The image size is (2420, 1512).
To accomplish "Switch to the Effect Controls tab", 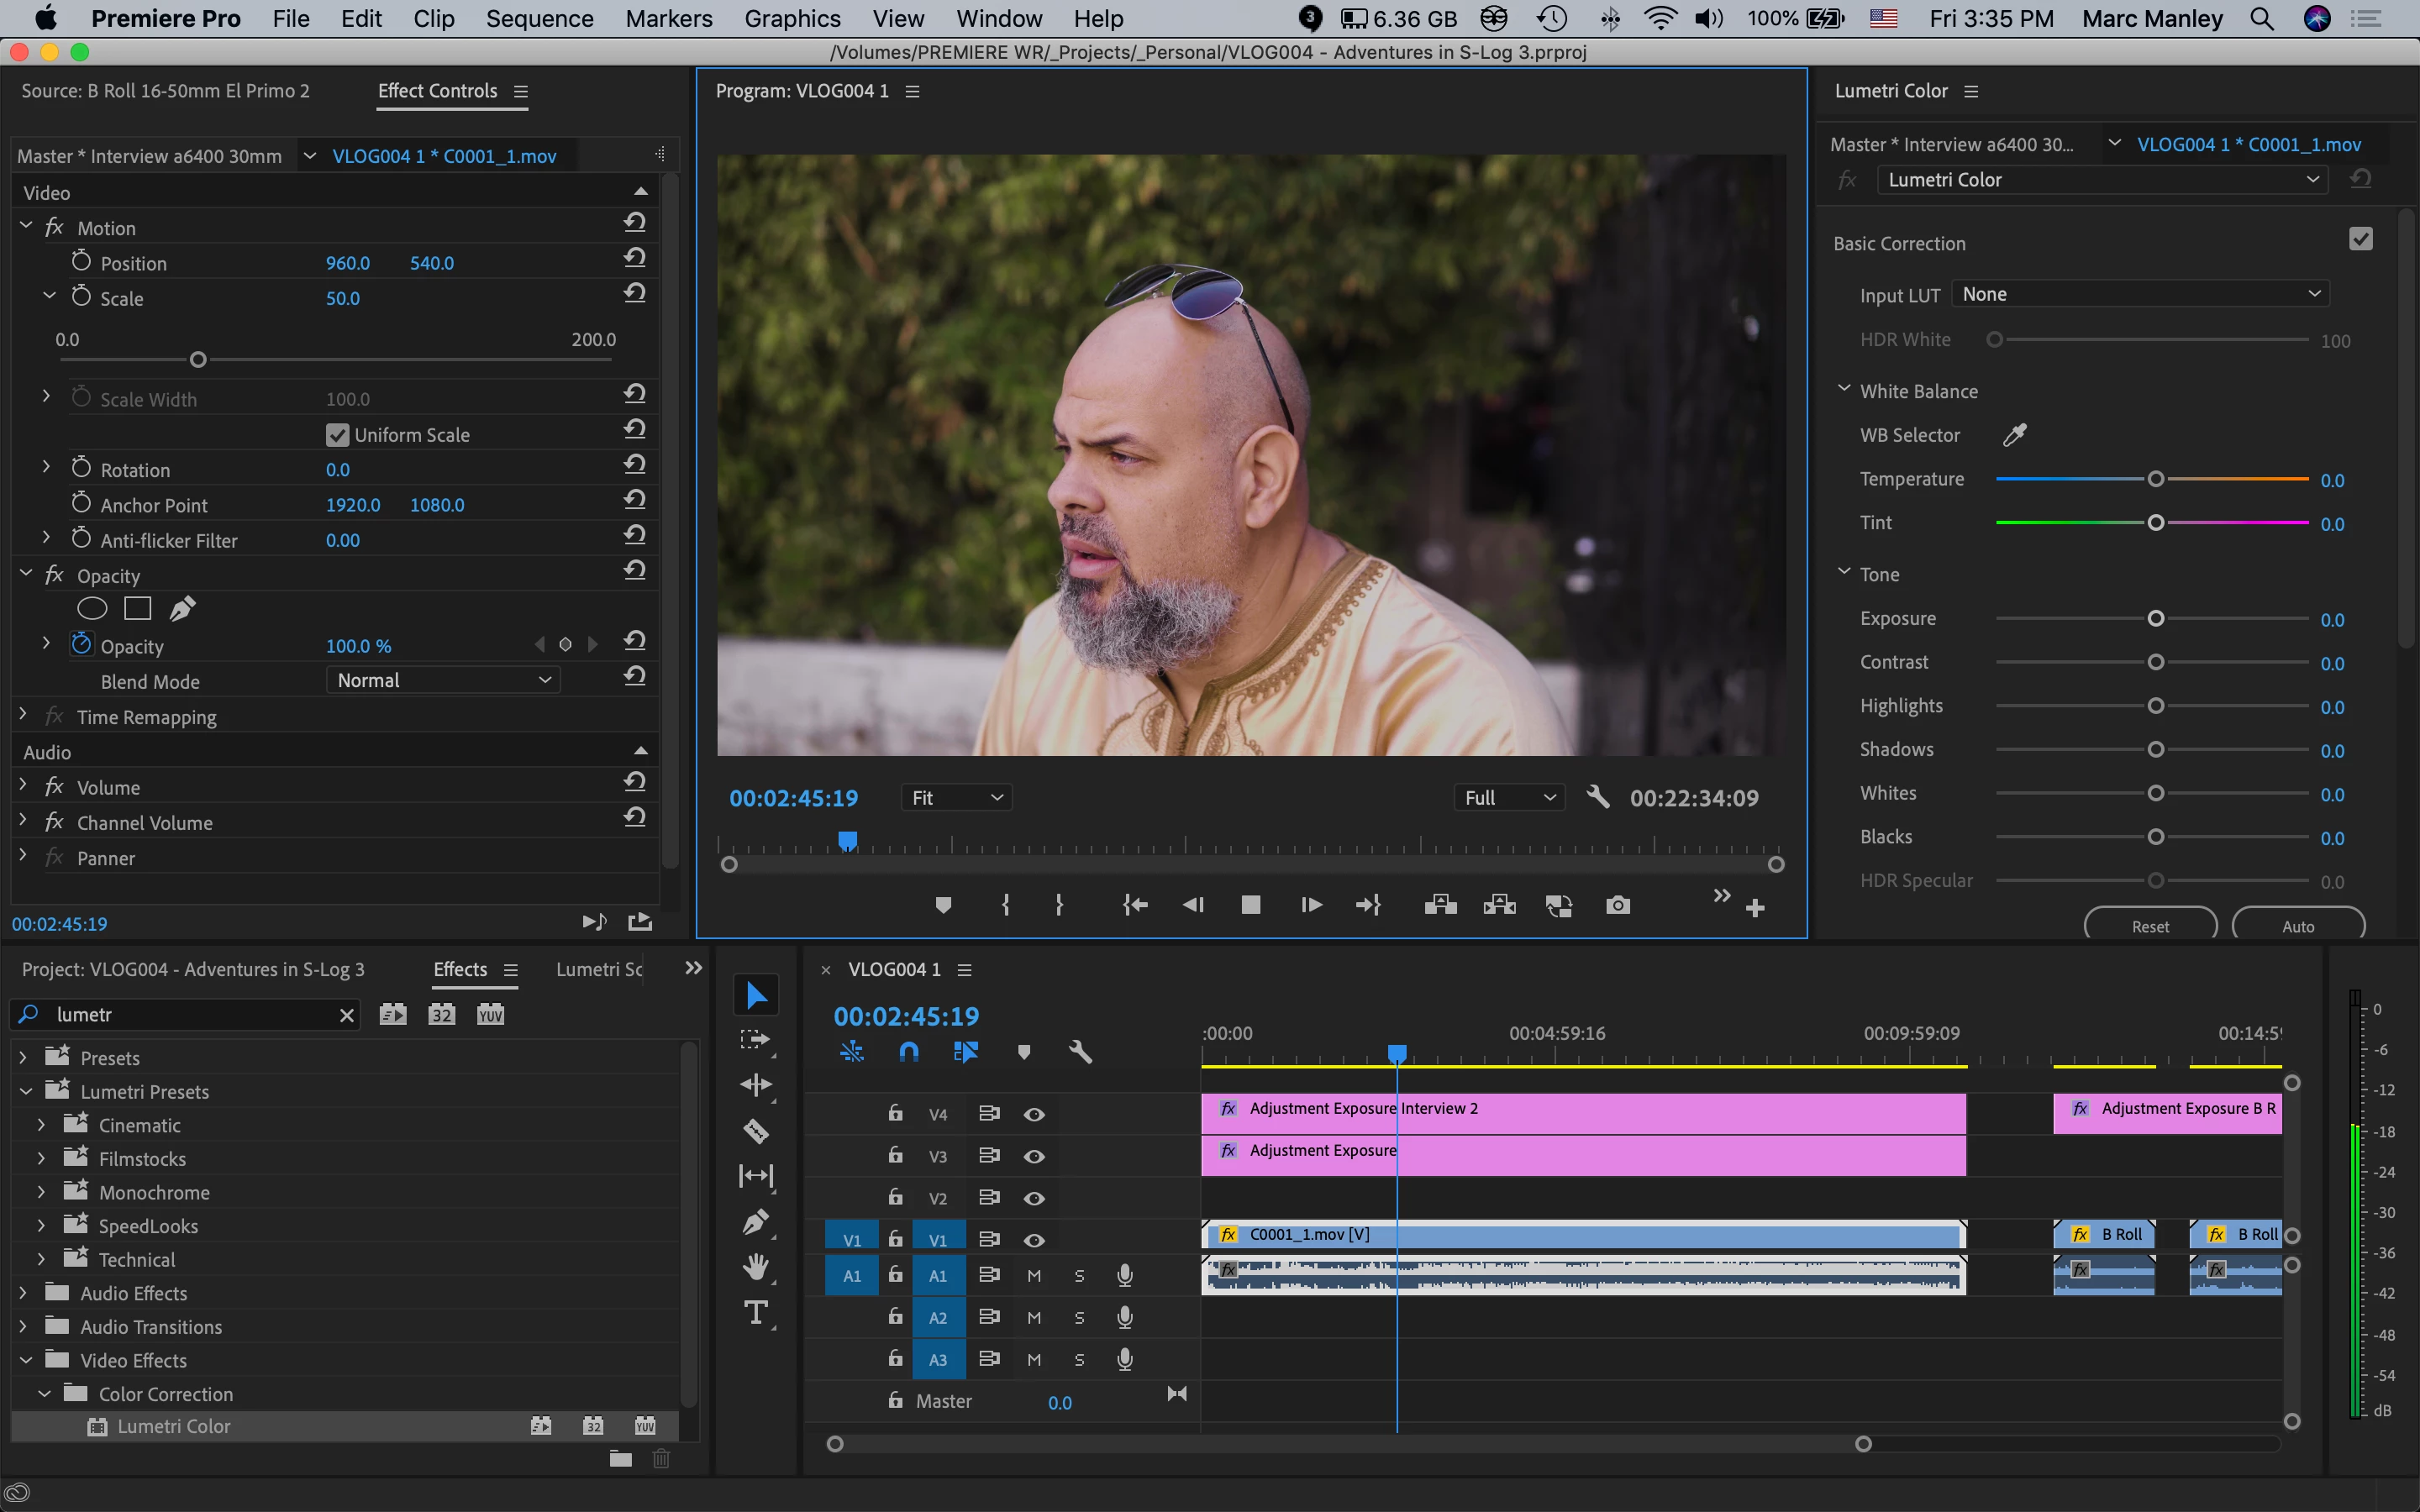I will click(x=437, y=91).
